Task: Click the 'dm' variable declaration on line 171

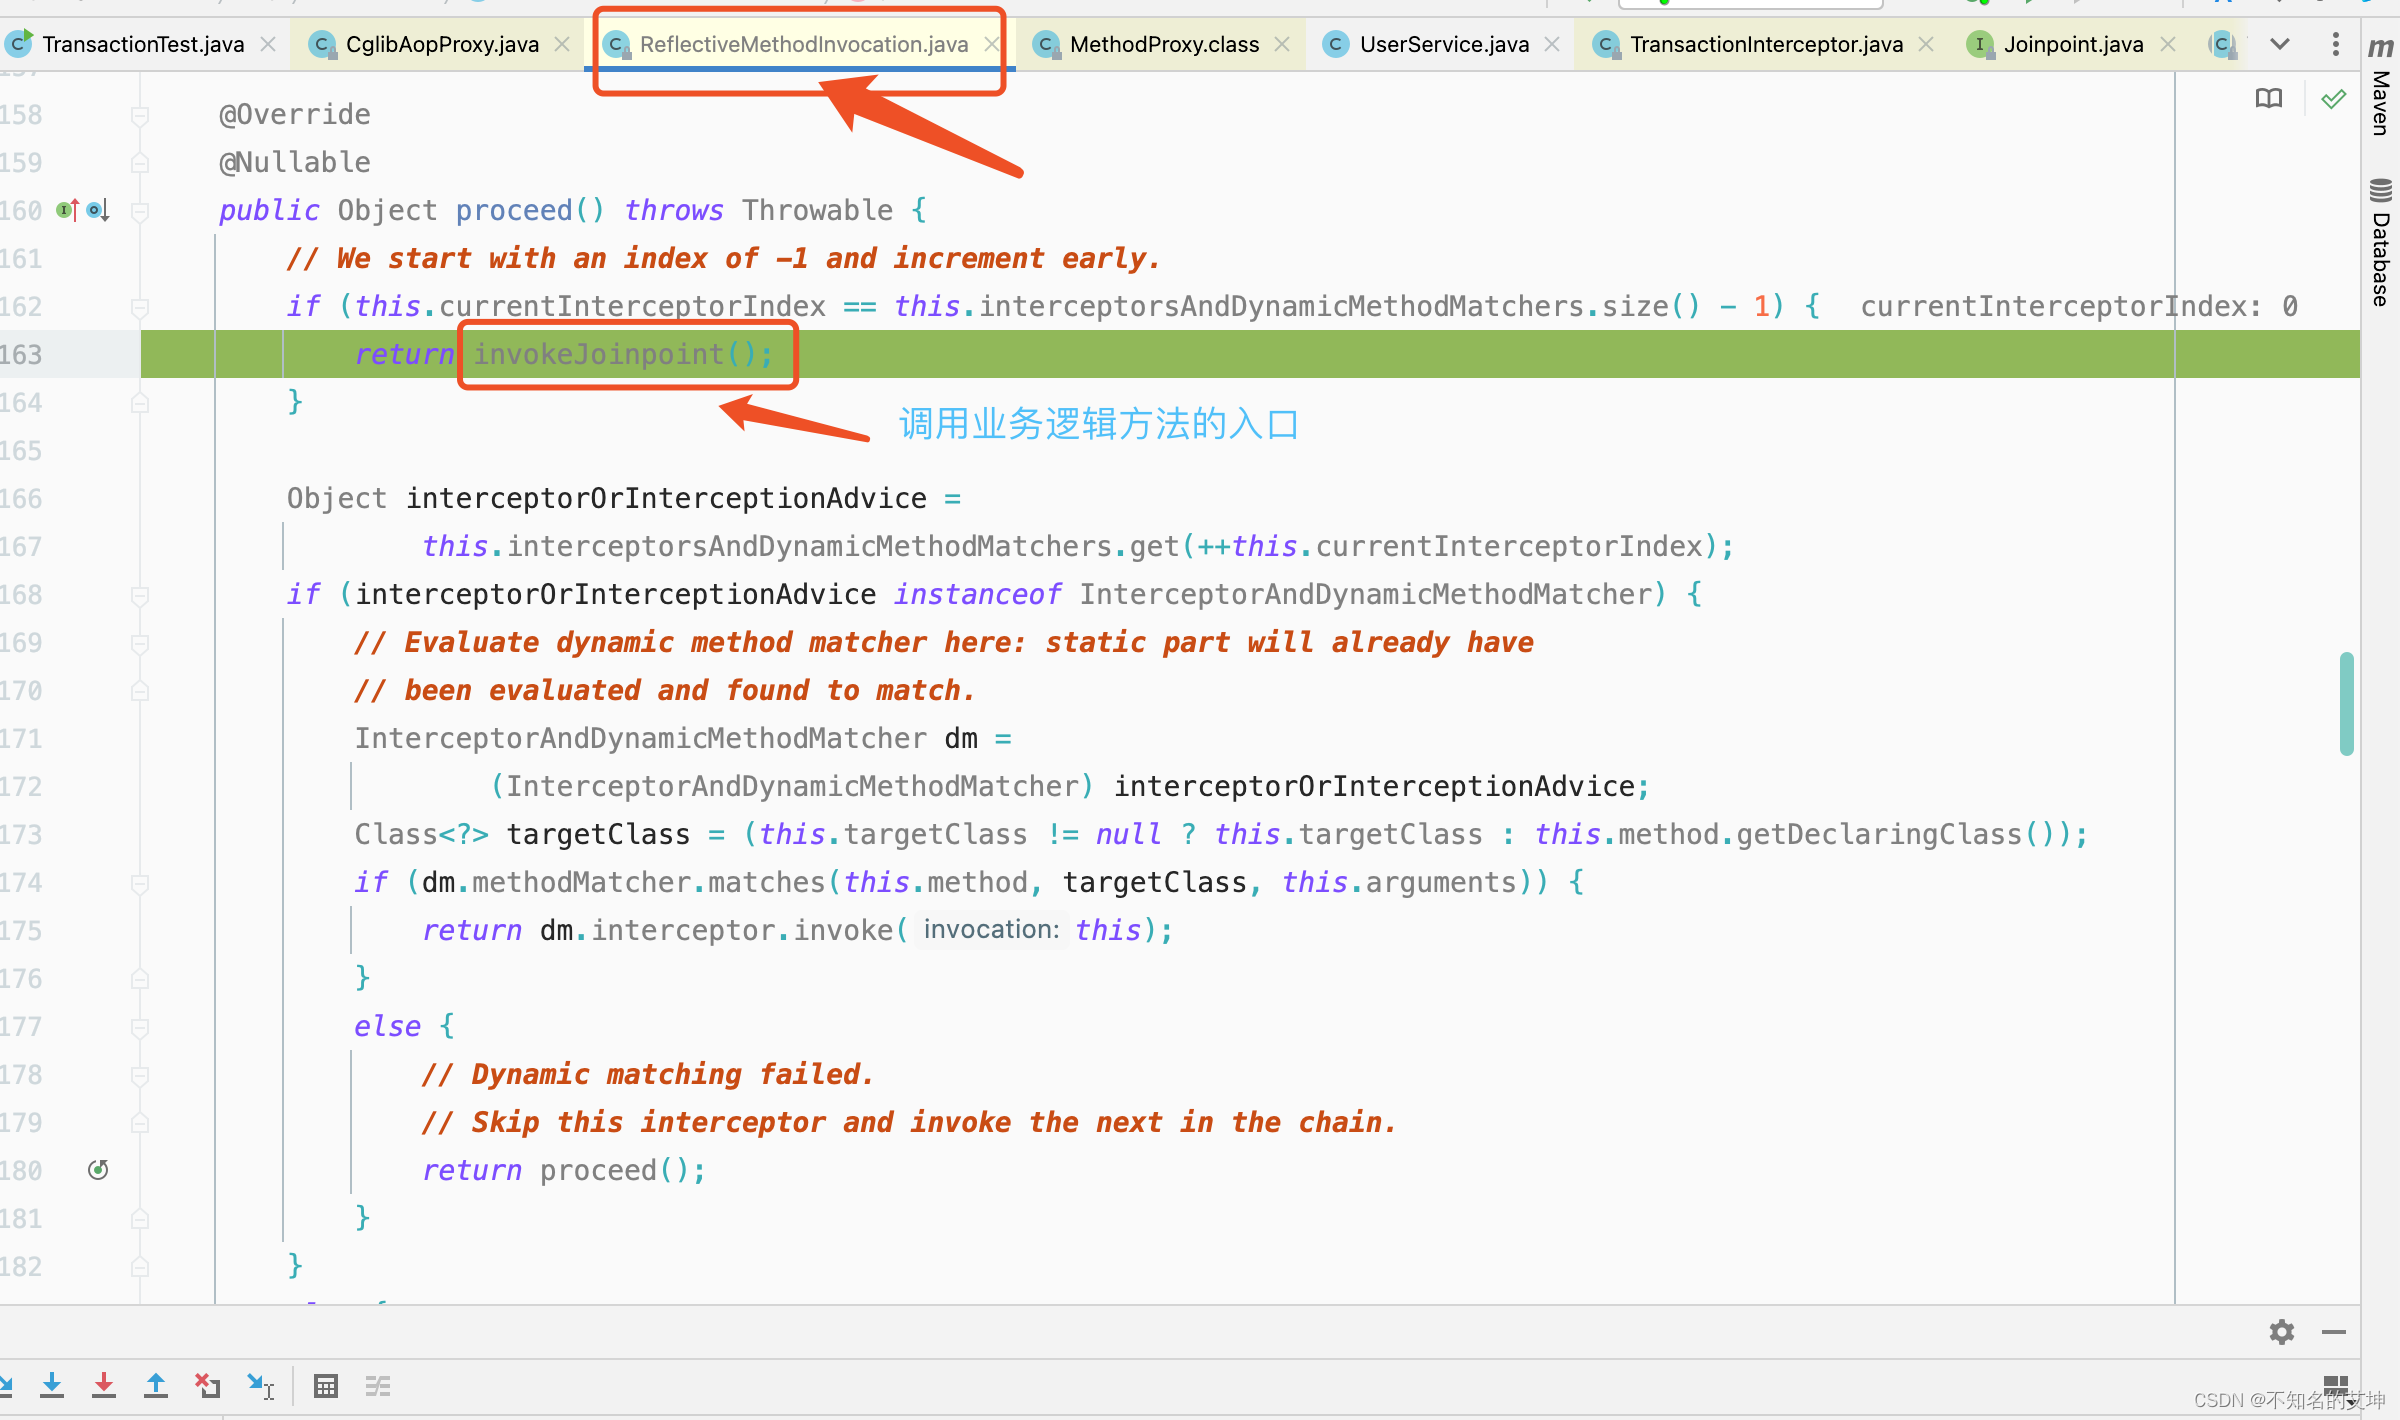Action: click(x=961, y=738)
